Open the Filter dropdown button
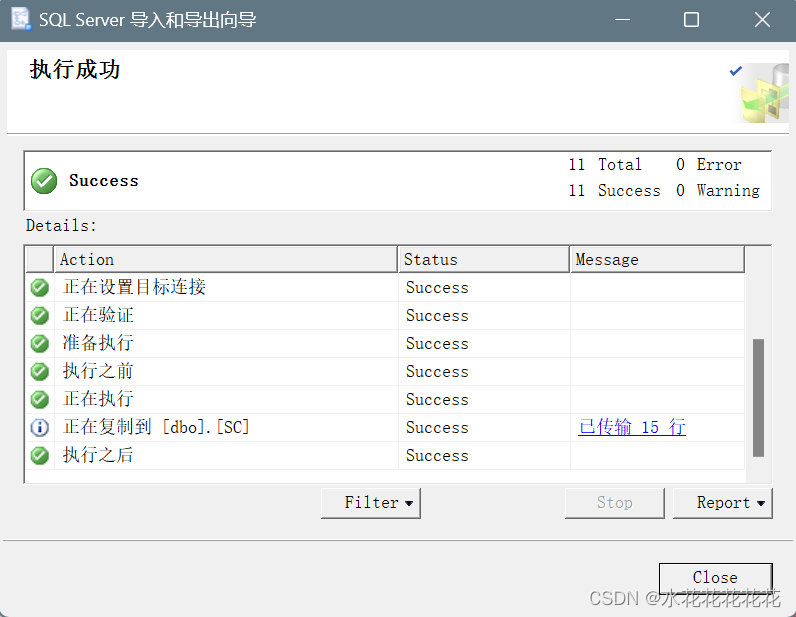Viewport: 796px width, 617px height. (371, 503)
